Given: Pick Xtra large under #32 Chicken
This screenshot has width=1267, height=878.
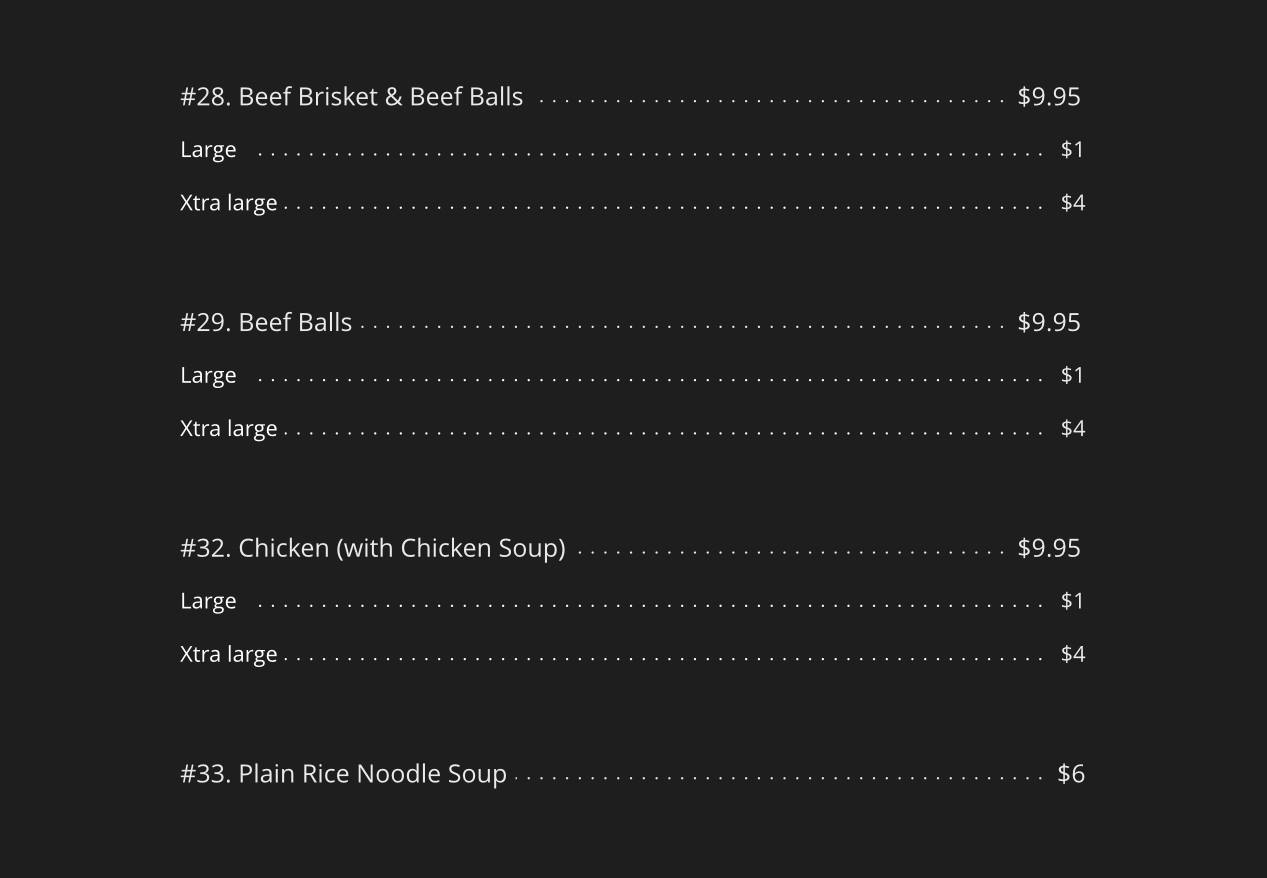Looking at the screenshot, I should tap(228, 655).
